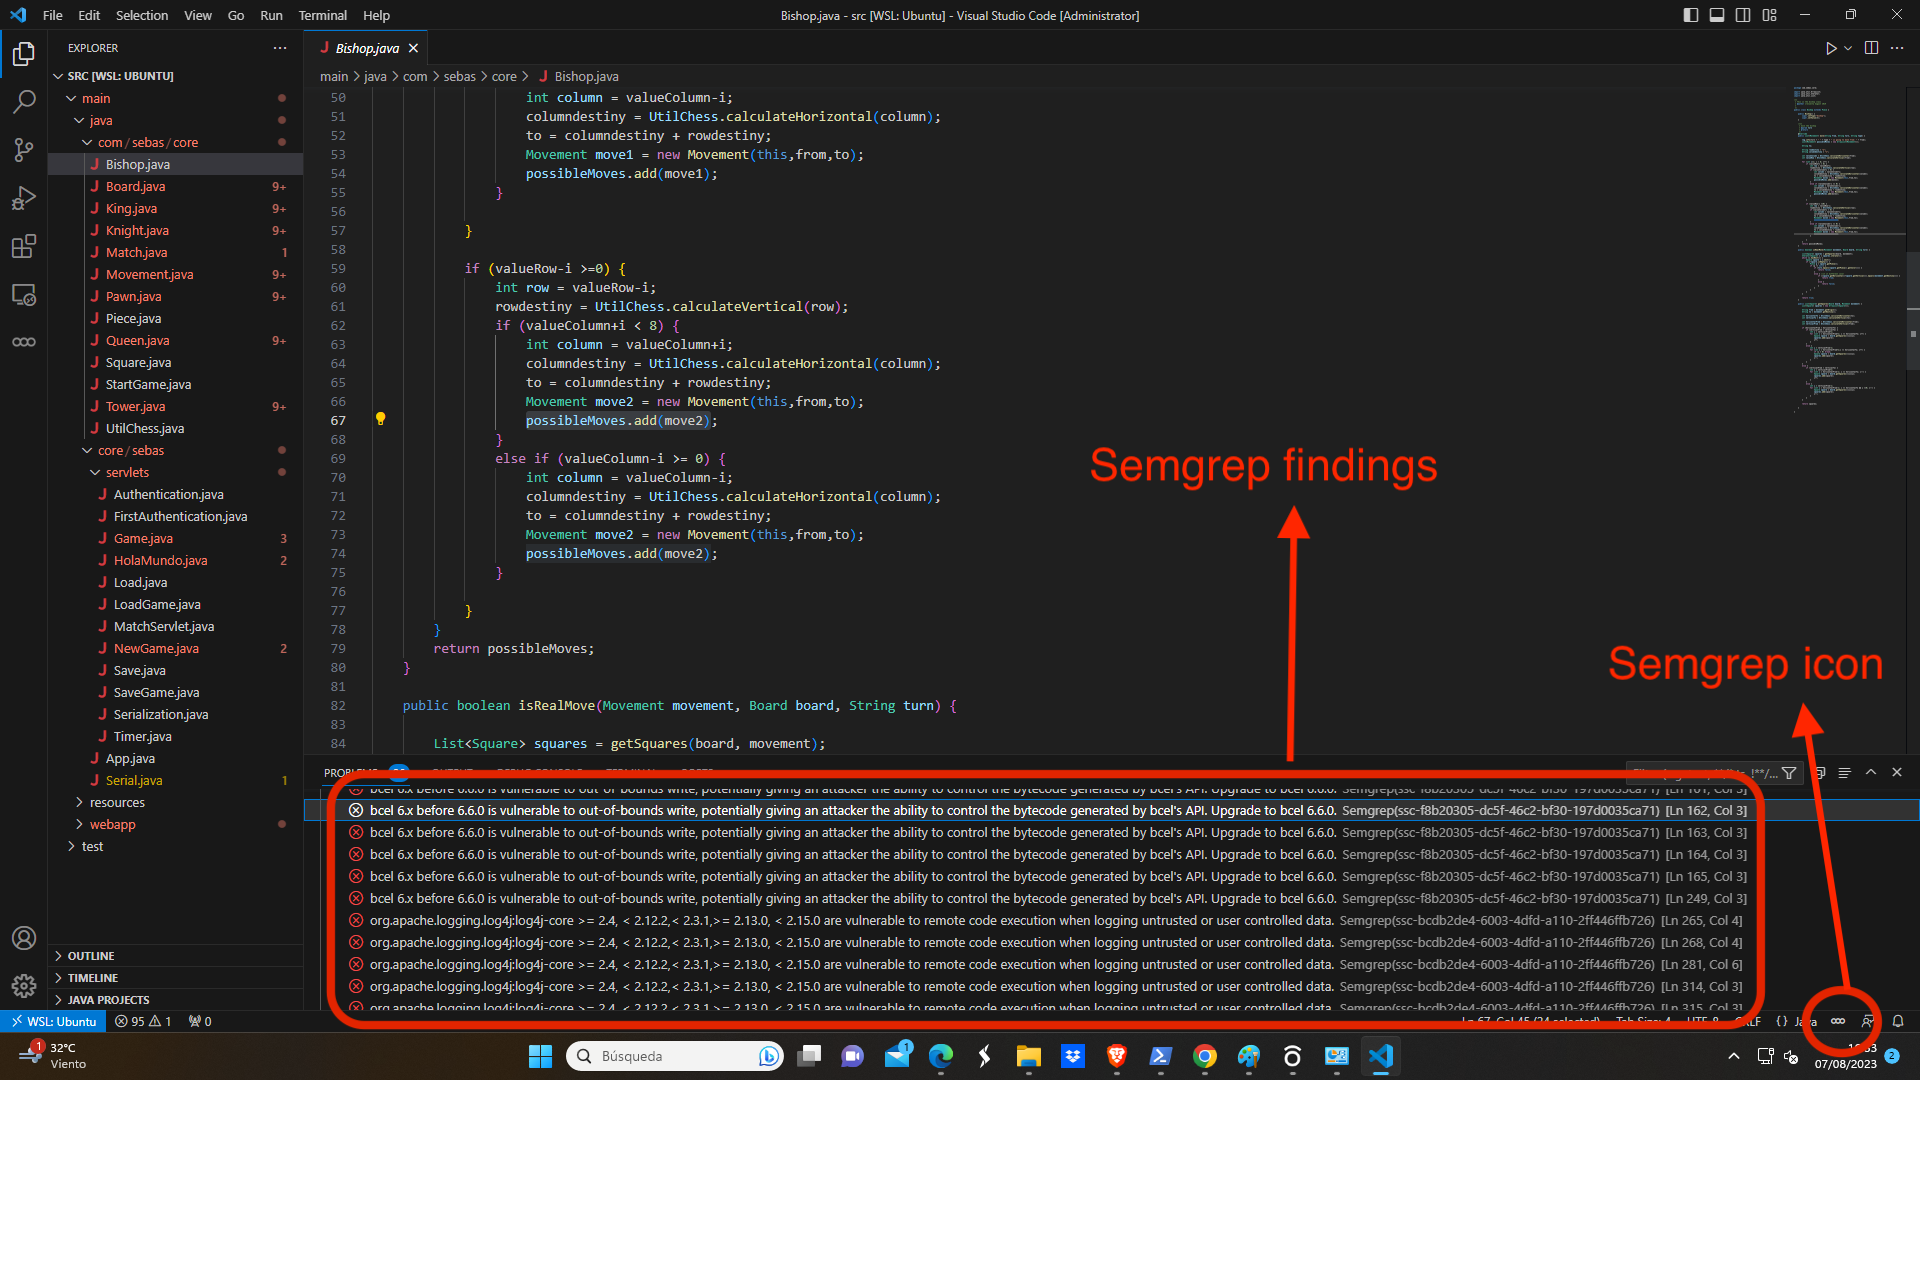Toggle the primary side bar layout button

1691,15
